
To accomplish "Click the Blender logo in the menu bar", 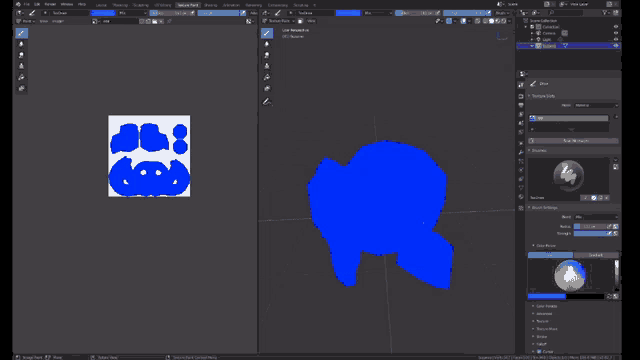I will pyautogui.click(x=18, y=4).
